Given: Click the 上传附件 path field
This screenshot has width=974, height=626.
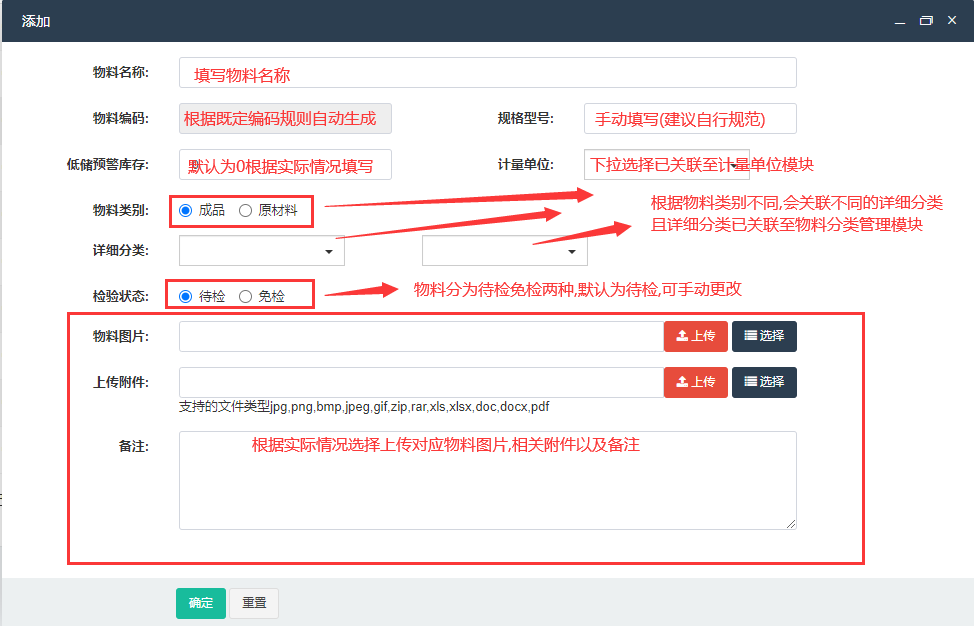Looking at the screenshot, I should click(x=422, y=382).
